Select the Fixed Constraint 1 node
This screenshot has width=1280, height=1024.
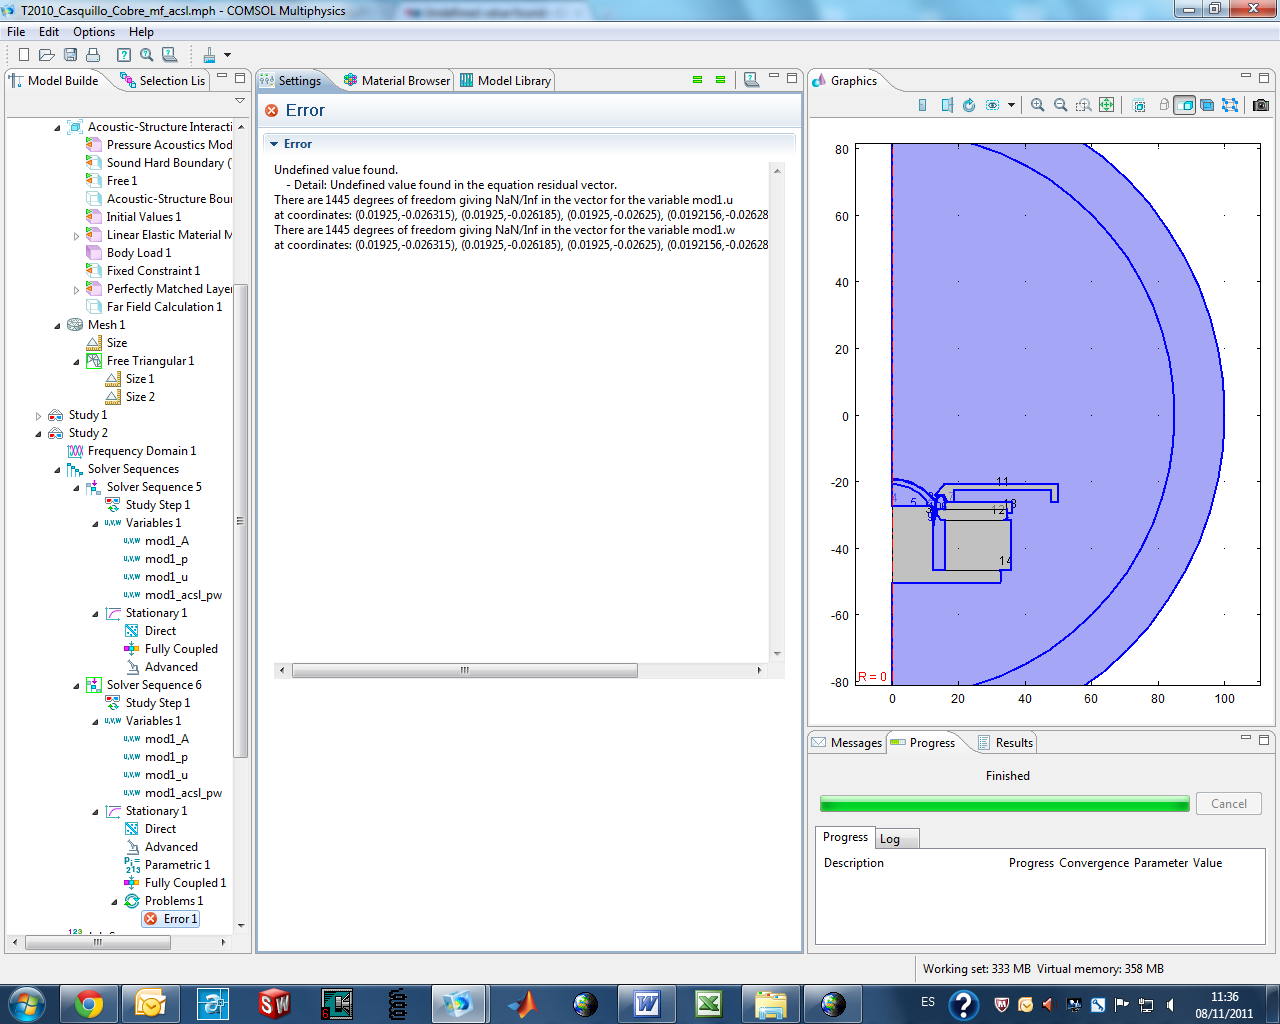[x=143, y=271]
